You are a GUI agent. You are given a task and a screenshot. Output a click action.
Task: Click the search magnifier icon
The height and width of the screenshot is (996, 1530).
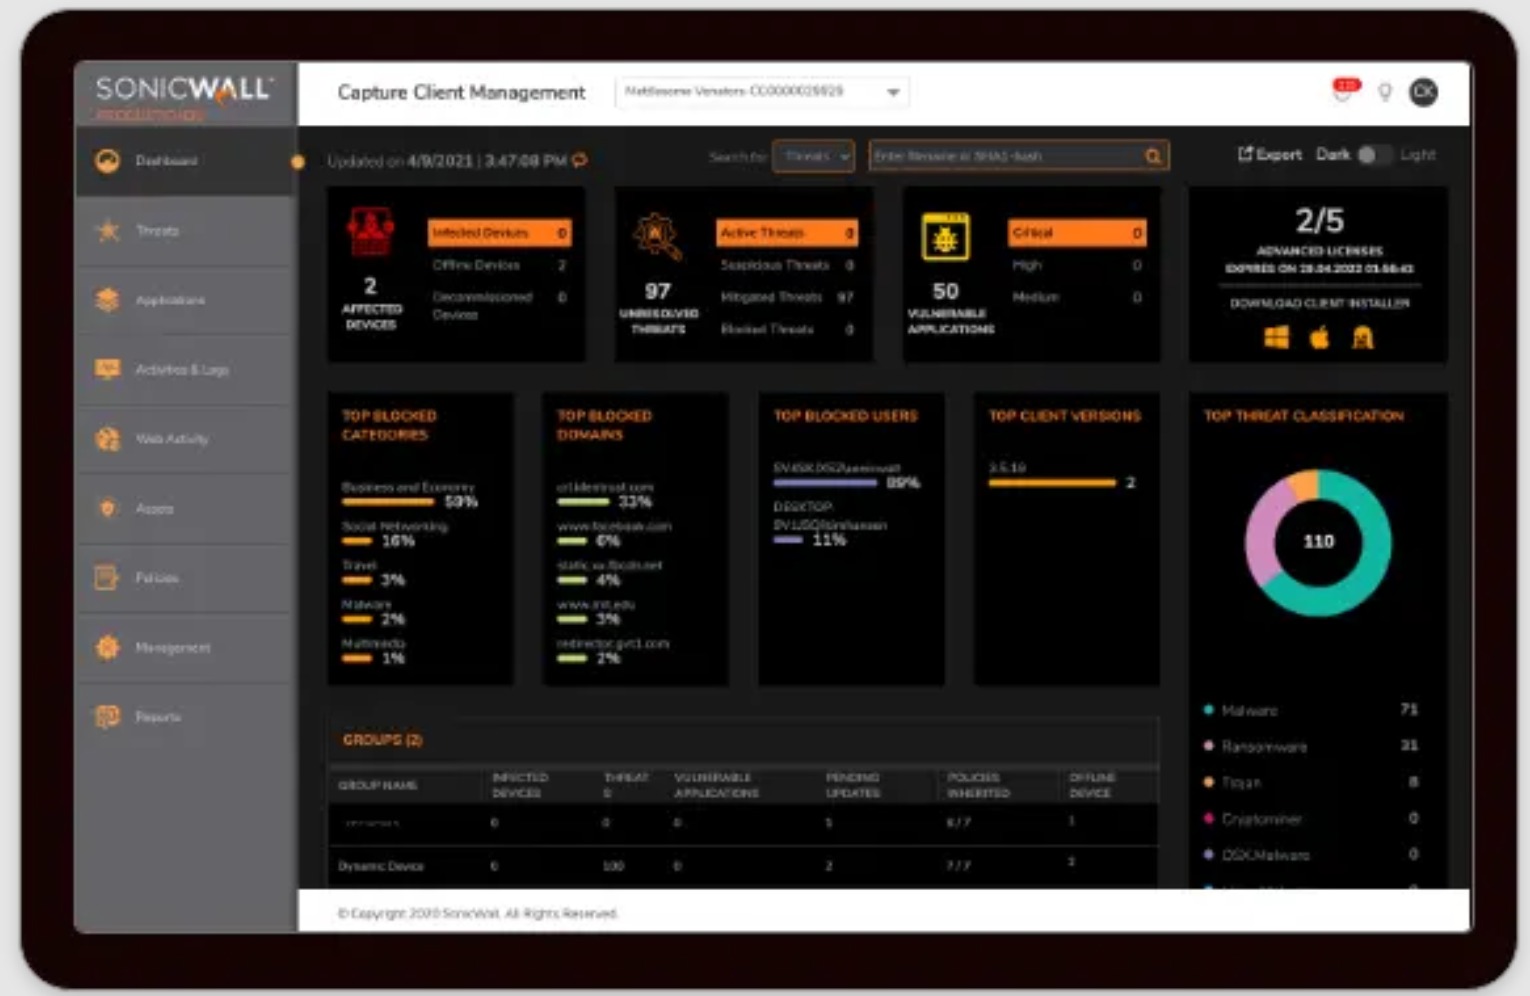1153,156
